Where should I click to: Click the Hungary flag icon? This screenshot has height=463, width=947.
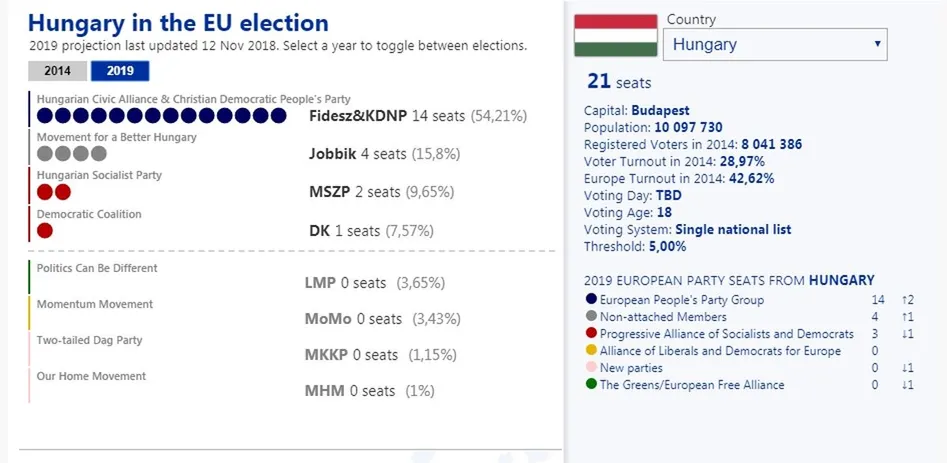tap(615, 35)
